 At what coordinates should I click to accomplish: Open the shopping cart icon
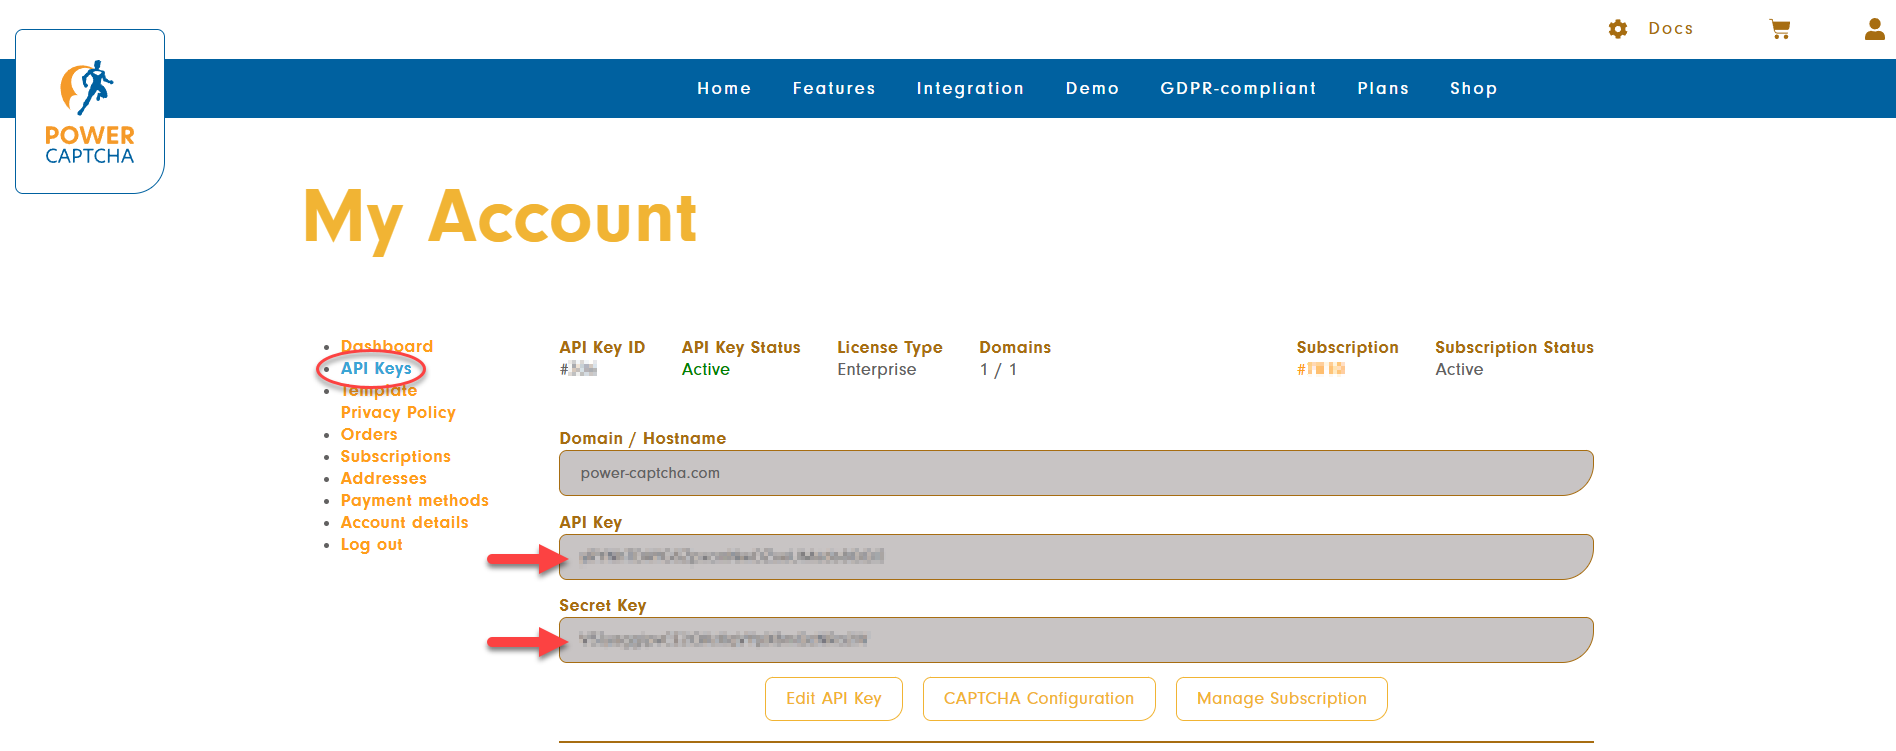pos(1780,29)
